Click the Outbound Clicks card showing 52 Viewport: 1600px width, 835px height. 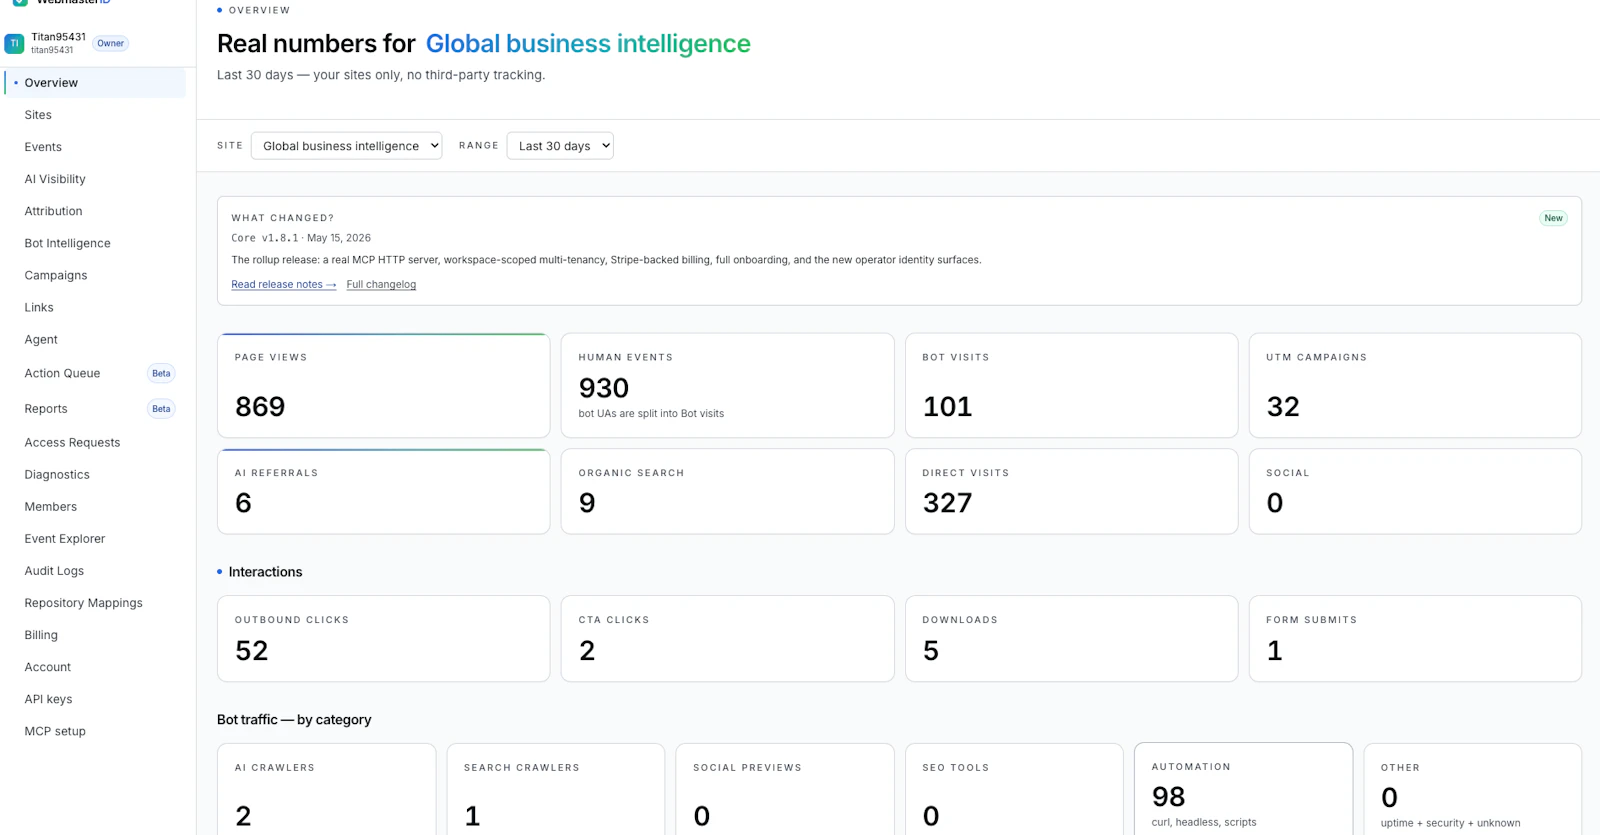point(384,639)
